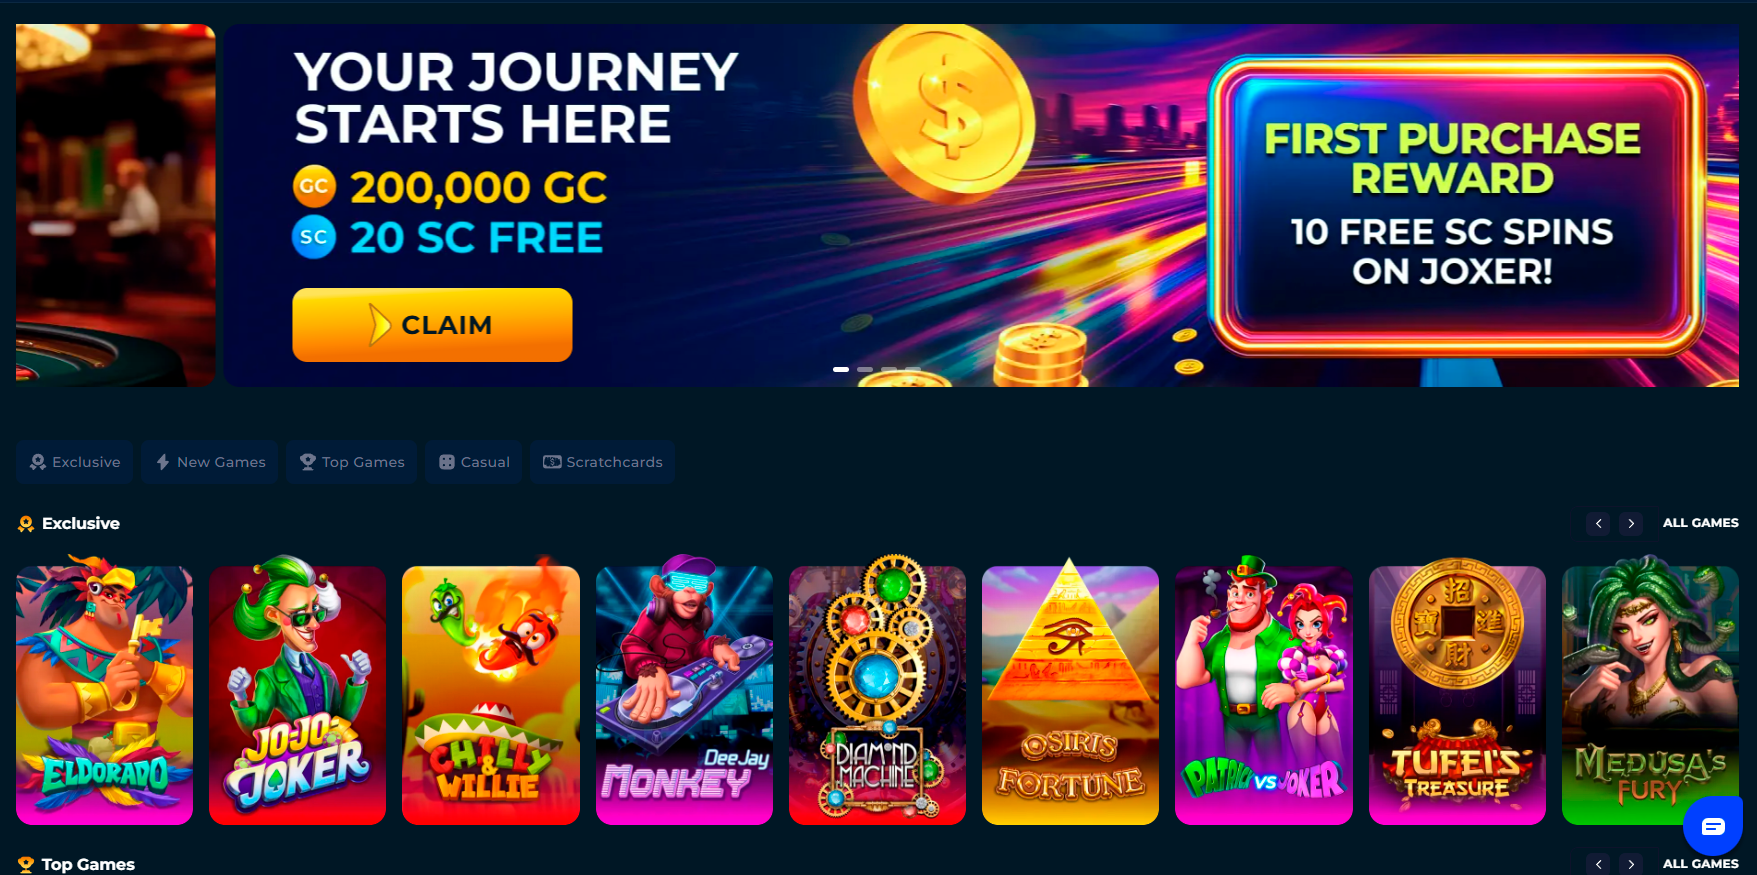The height and width of the screenshot is (875, 1757).
Task: Show next Exclusive games with right arrow
Action: pos(1631,523)
